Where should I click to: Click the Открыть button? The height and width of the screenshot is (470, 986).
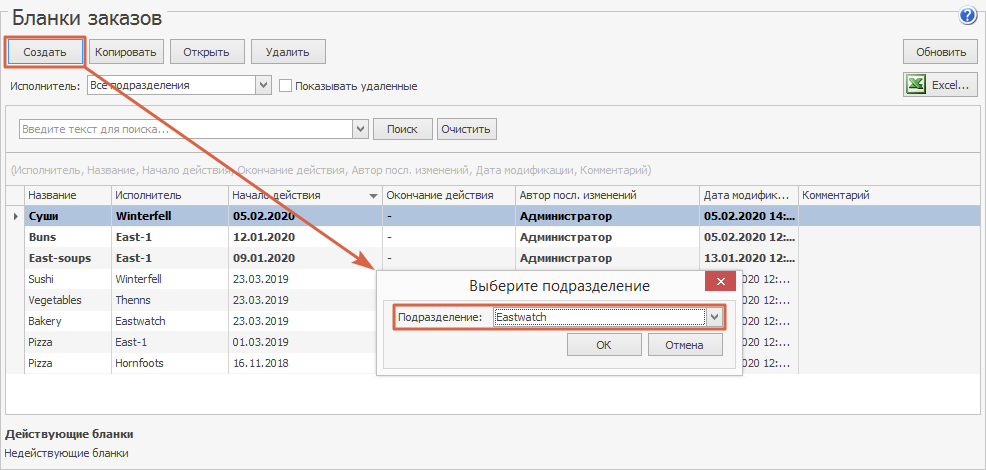click(207, 52)
